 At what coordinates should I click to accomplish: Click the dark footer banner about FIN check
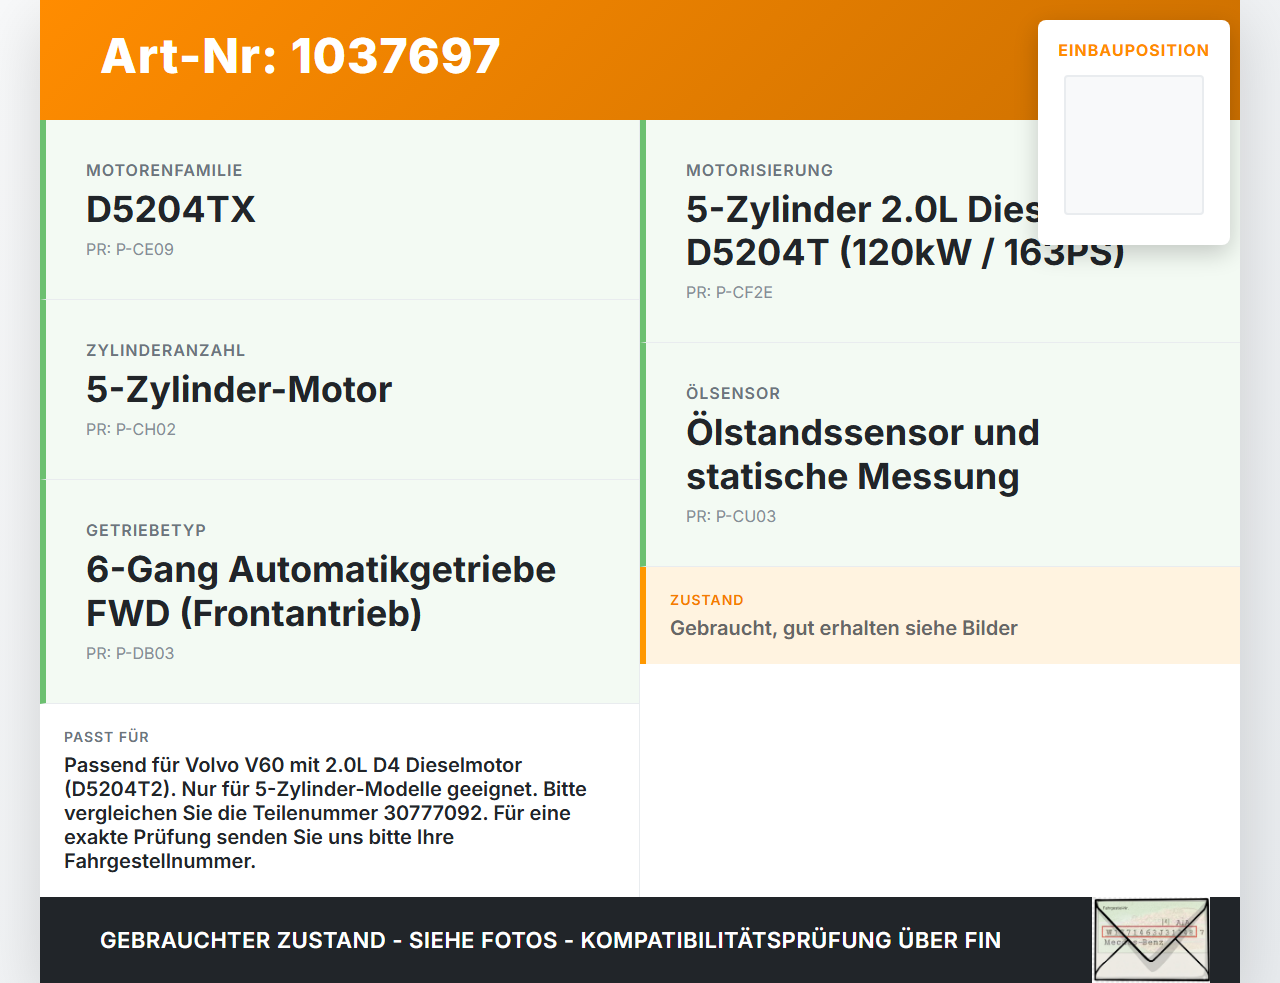(640, 940)
